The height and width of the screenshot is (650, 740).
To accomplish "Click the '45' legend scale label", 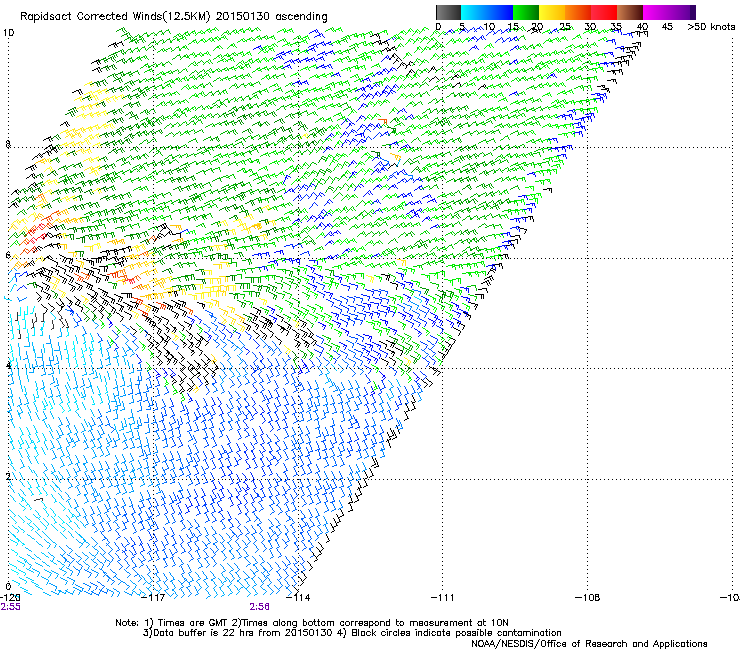I will (x=667, y=27).
